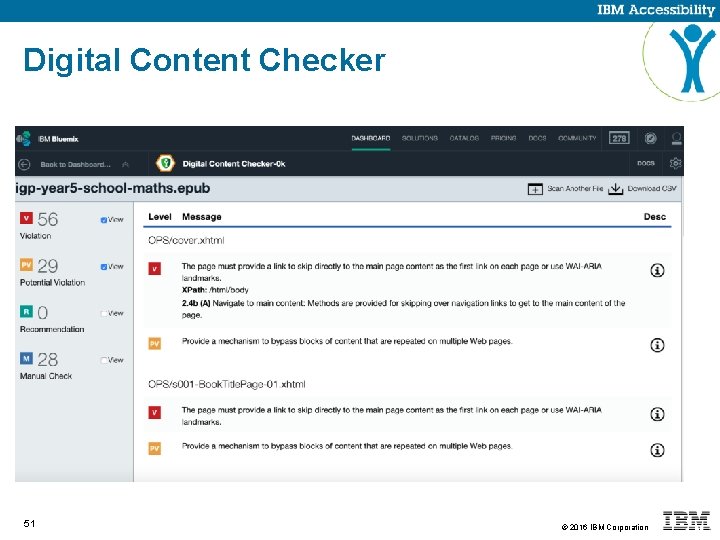
Task: Select the XPath: /html/body text
Action: [215, 290]
